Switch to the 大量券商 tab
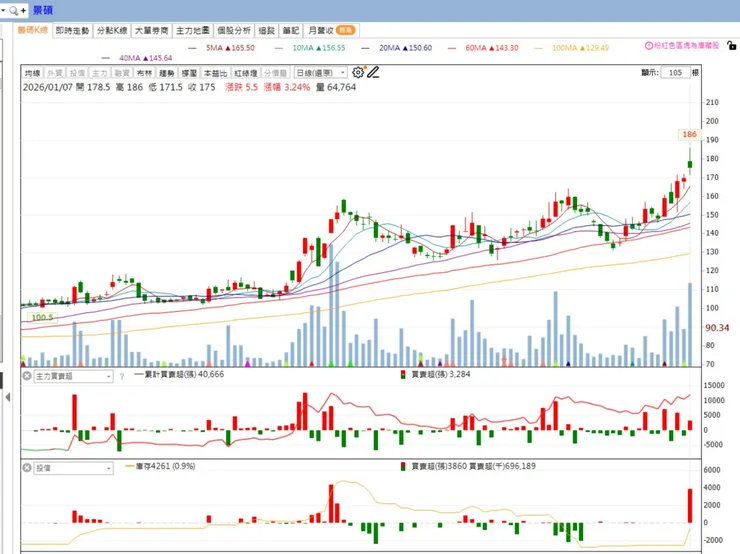This screenshot has width=740, height=554. coord(151,30)
